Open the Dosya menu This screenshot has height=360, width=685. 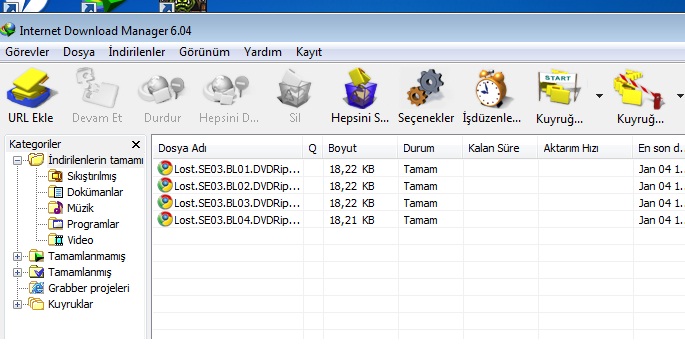79,52
